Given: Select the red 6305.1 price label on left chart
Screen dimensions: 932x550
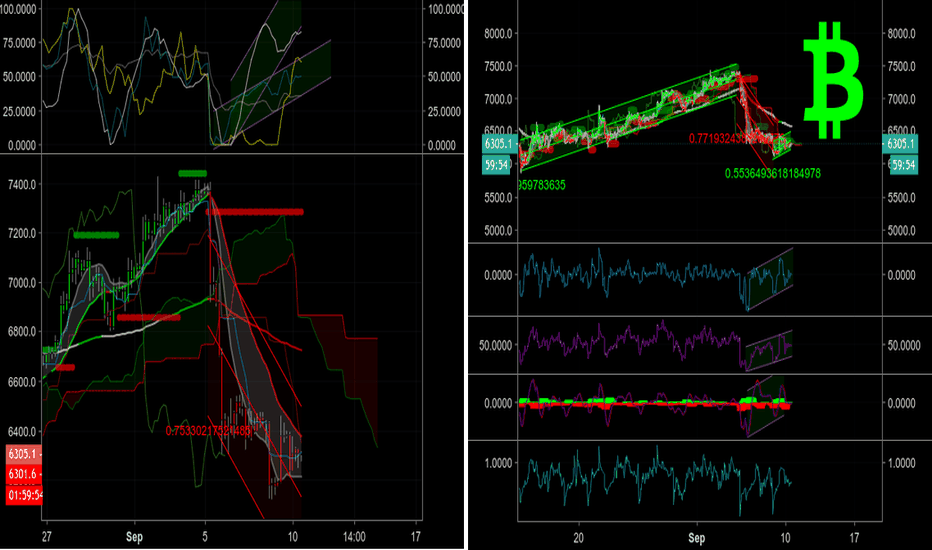Looking at the screenshot, I should tap(23, 454).
